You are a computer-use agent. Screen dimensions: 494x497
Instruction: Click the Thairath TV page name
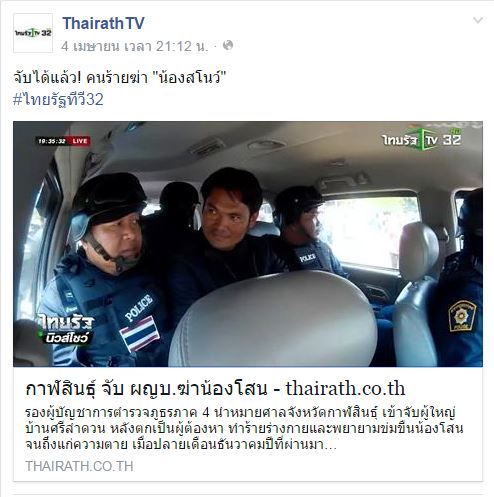(103, 23)
